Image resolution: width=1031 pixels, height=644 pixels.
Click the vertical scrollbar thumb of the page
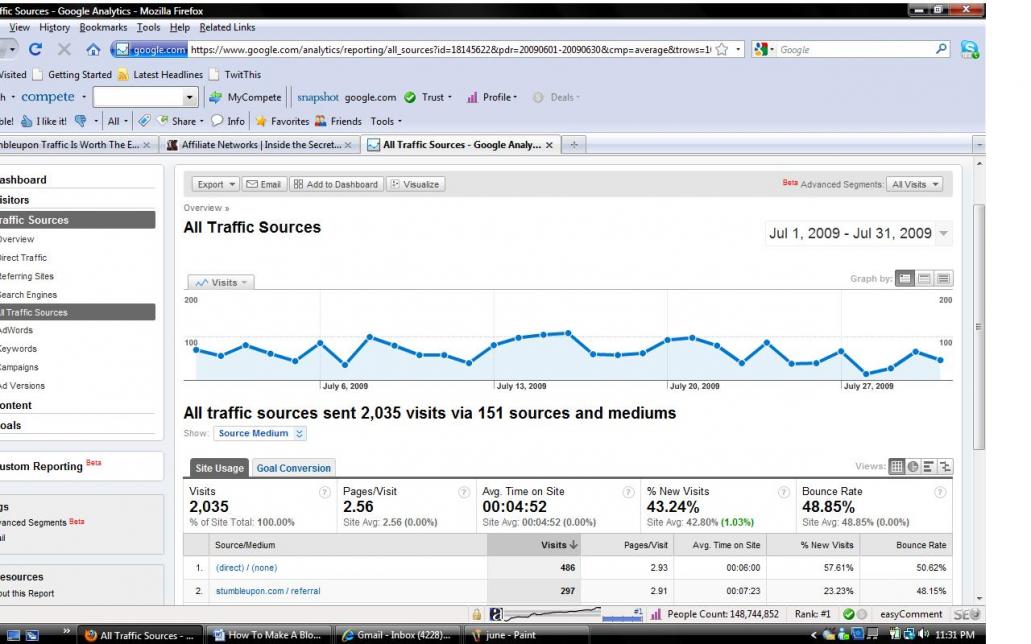(979, 327)
